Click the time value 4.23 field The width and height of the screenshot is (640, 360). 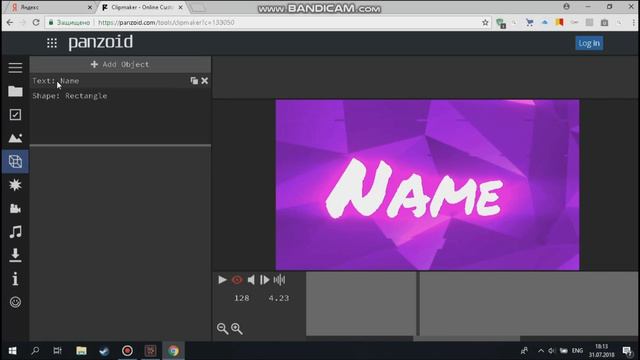tap(279, 298)
